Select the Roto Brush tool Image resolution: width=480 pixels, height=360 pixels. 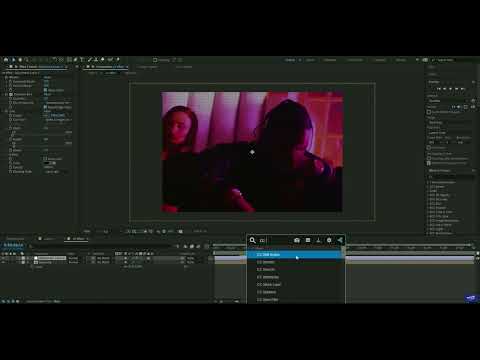pyautogui.click(x=110, y=60)
